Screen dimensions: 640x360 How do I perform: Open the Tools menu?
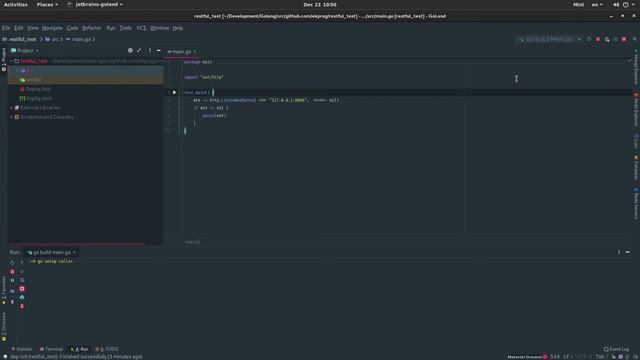(126, 28)
